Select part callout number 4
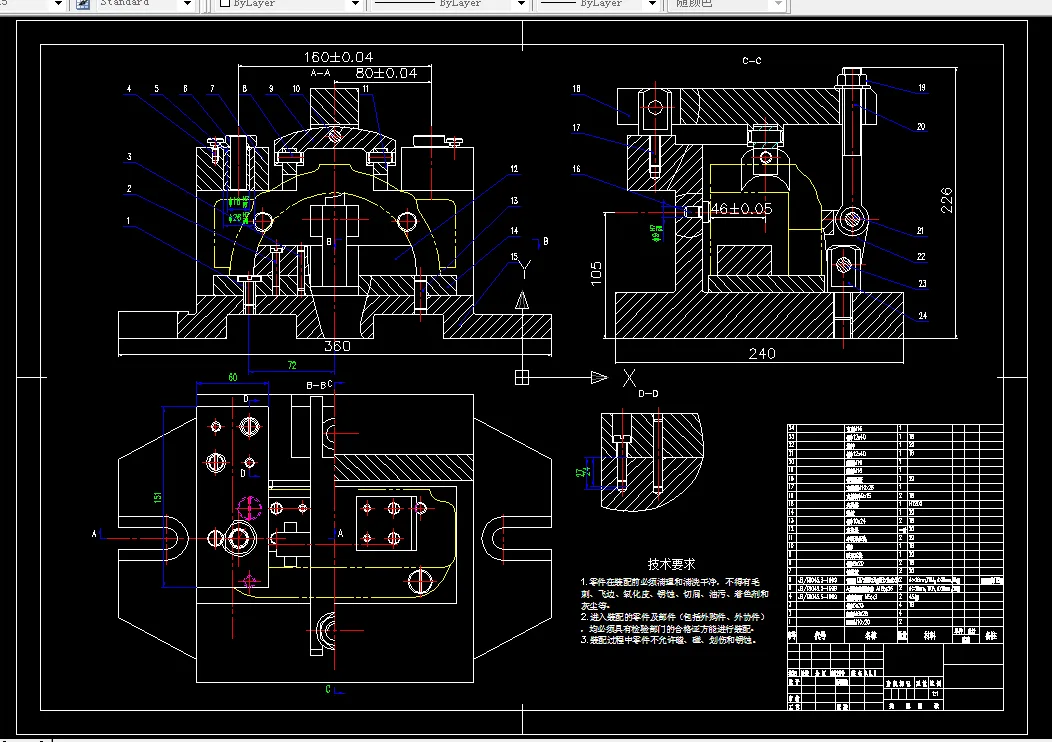1052x742 pixels. [129, 89]
